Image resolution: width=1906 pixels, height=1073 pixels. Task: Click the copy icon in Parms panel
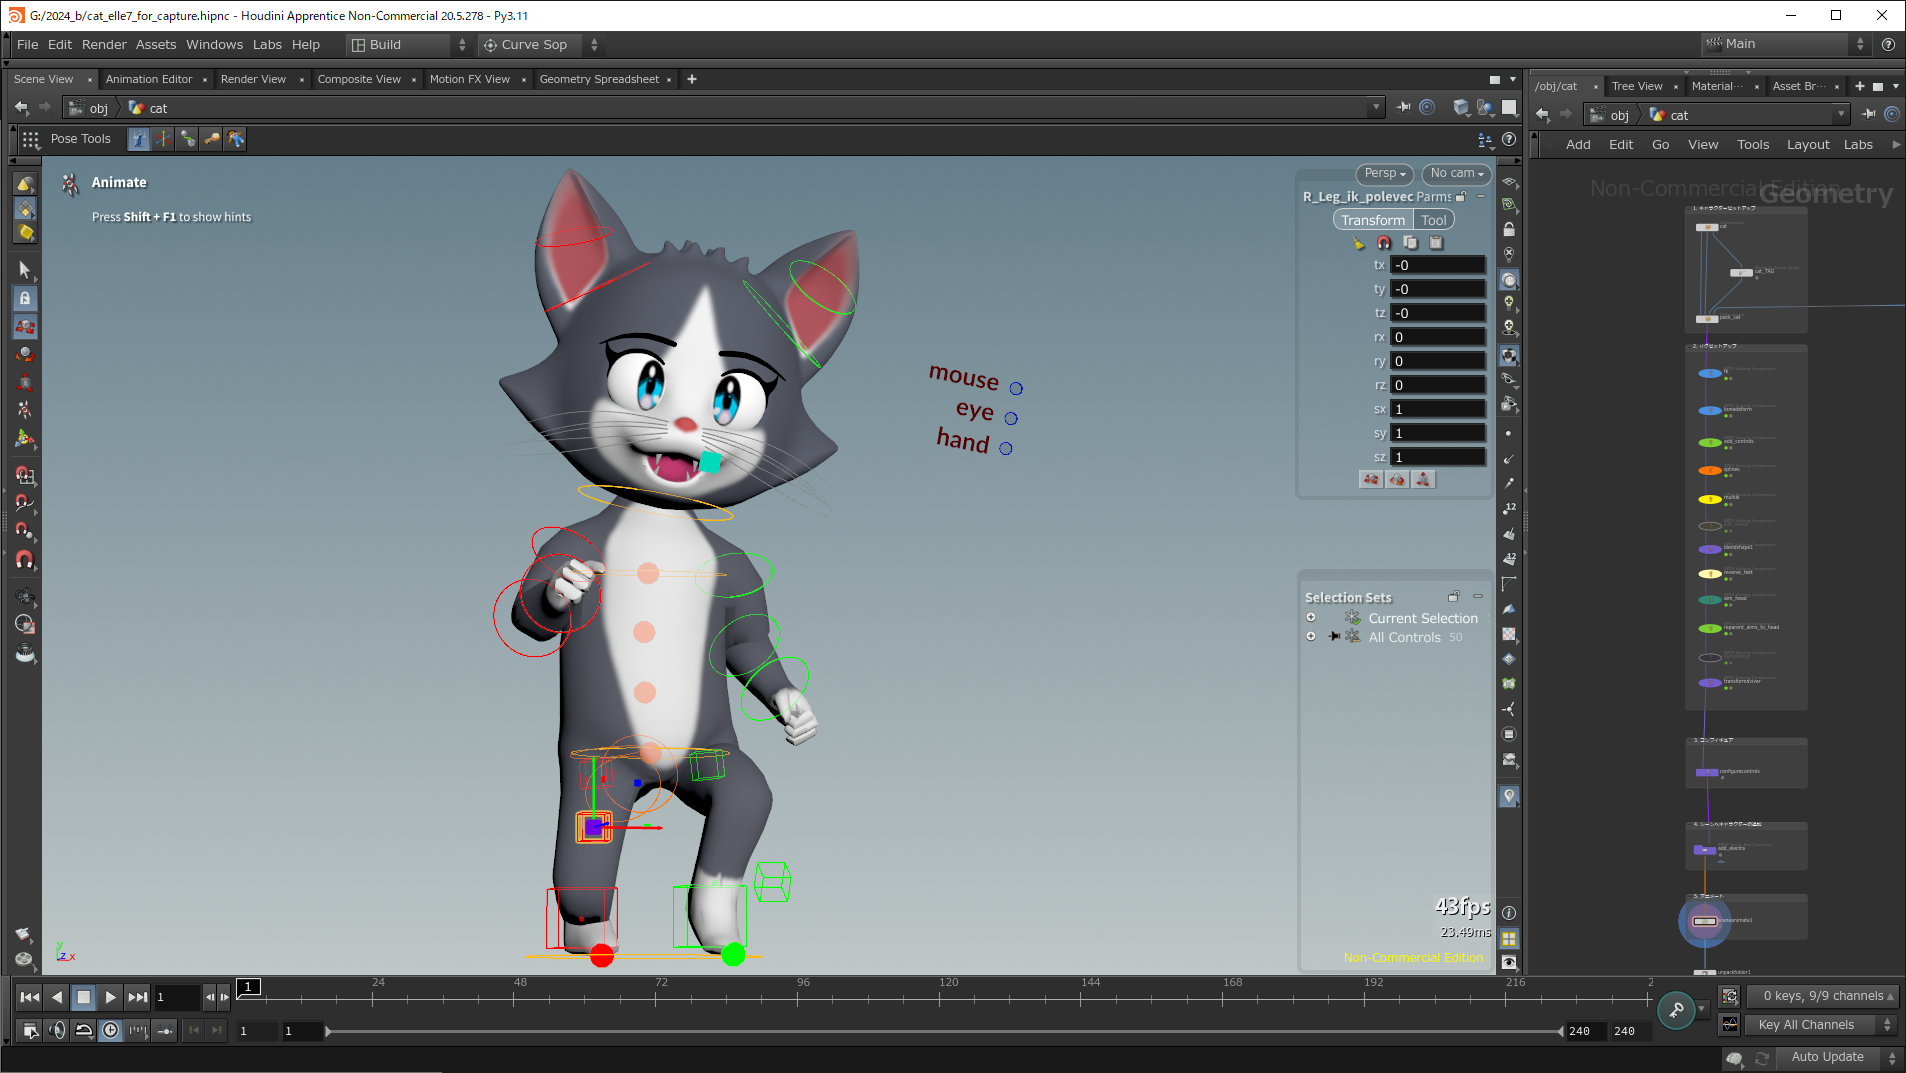coord(1410,243)
